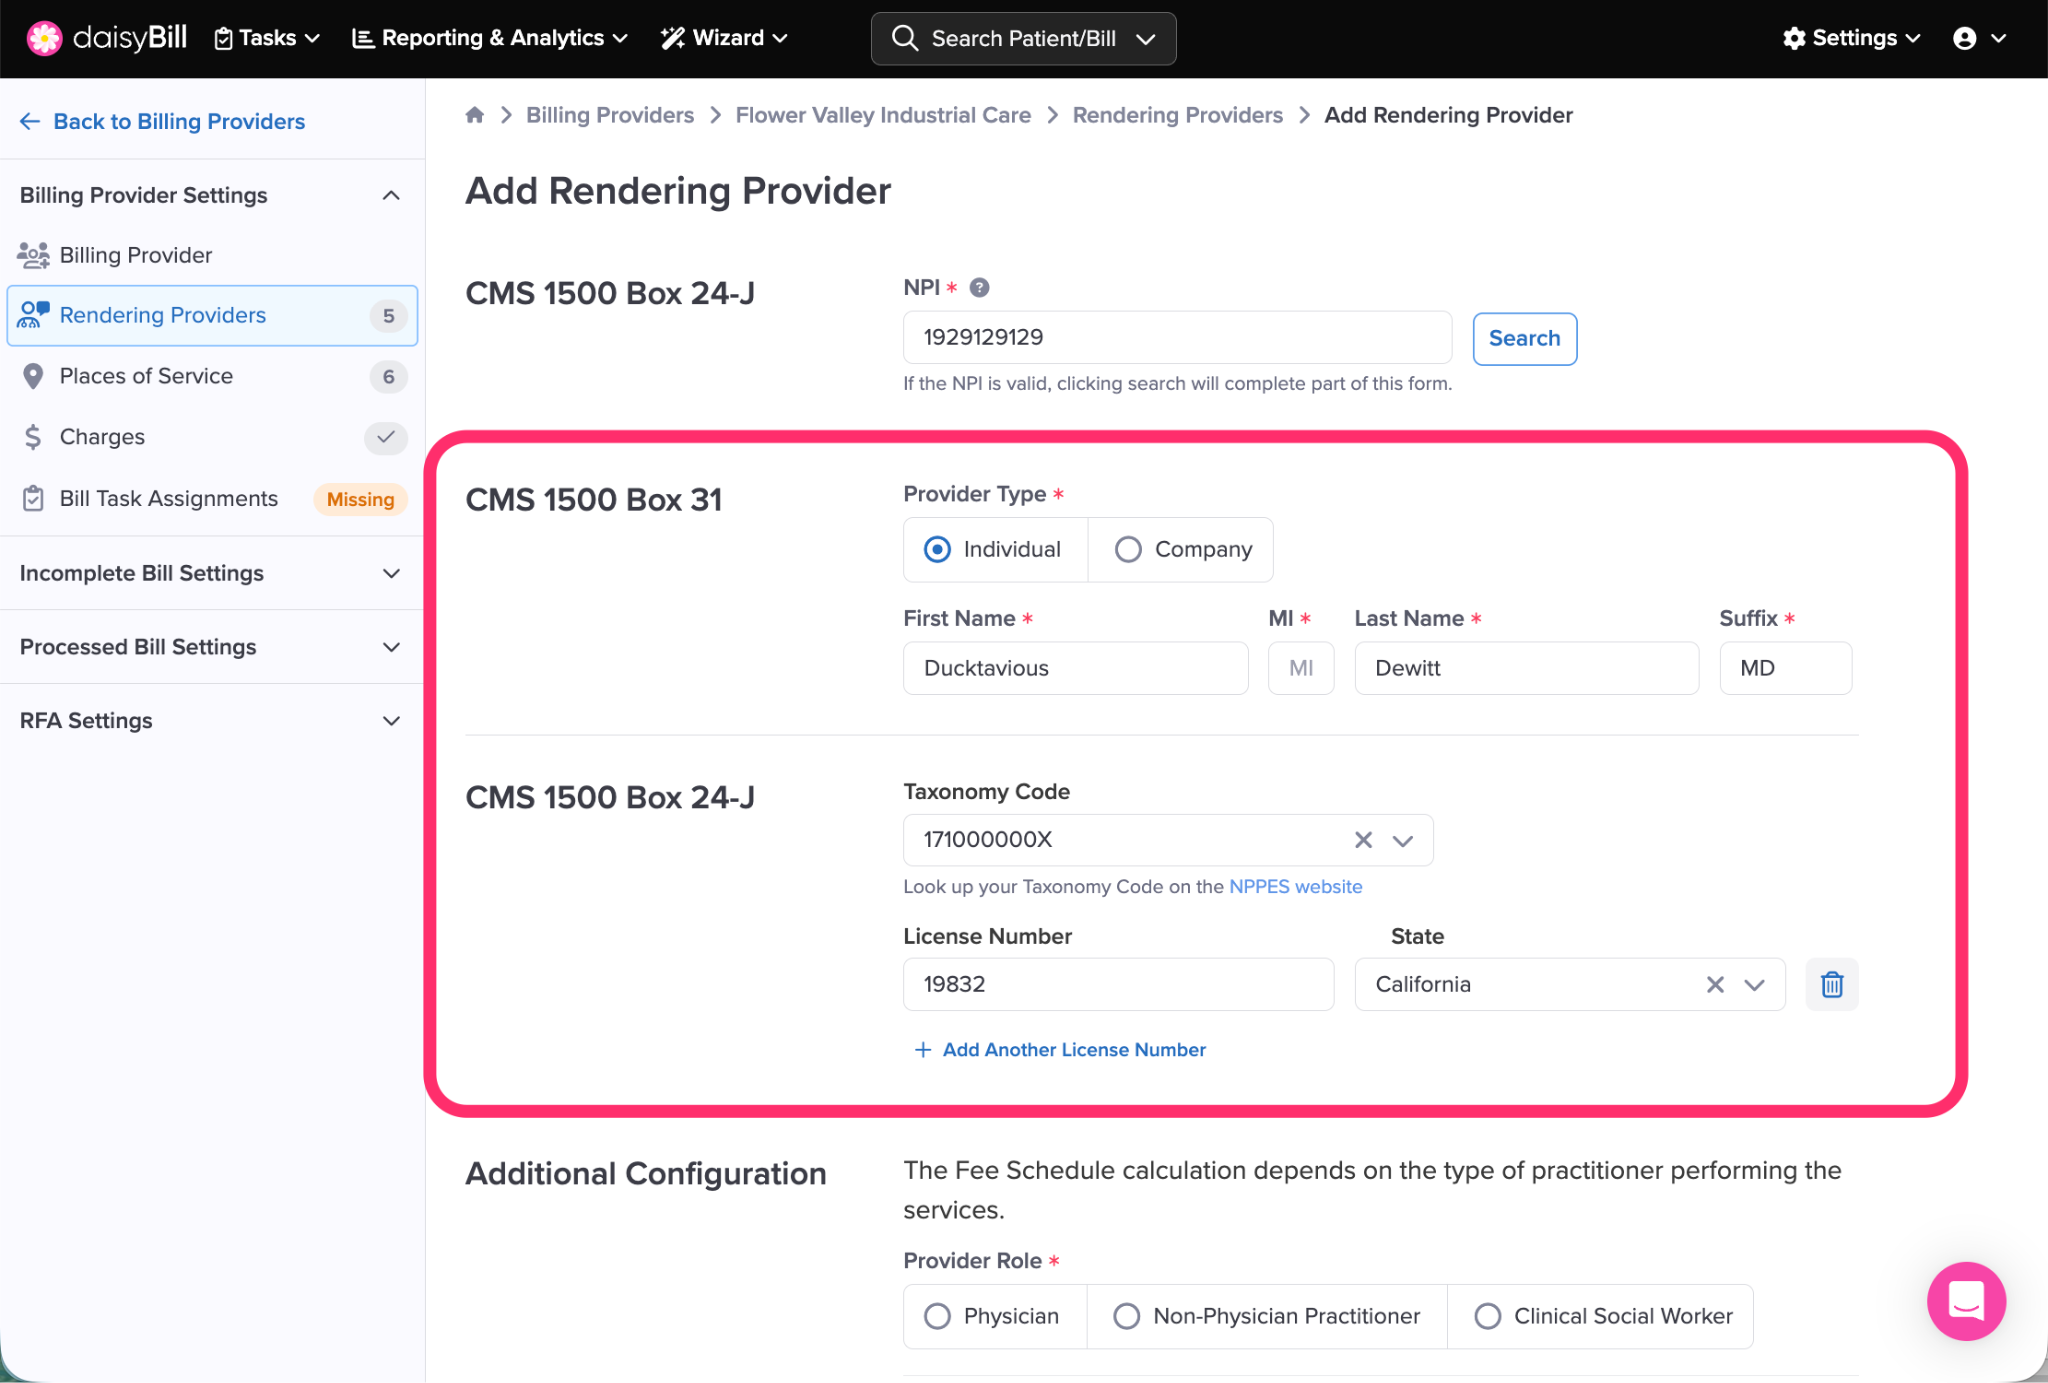Click the First Name input field
Image resolution: width=2048 pixels, height=1383 pixels.
click(1075, 668)
